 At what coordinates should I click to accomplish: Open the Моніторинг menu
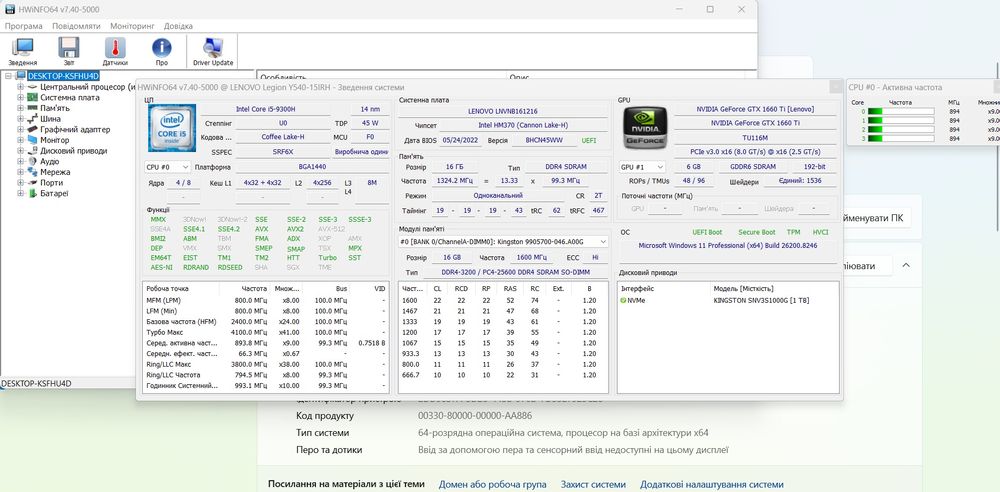(132, 26)
